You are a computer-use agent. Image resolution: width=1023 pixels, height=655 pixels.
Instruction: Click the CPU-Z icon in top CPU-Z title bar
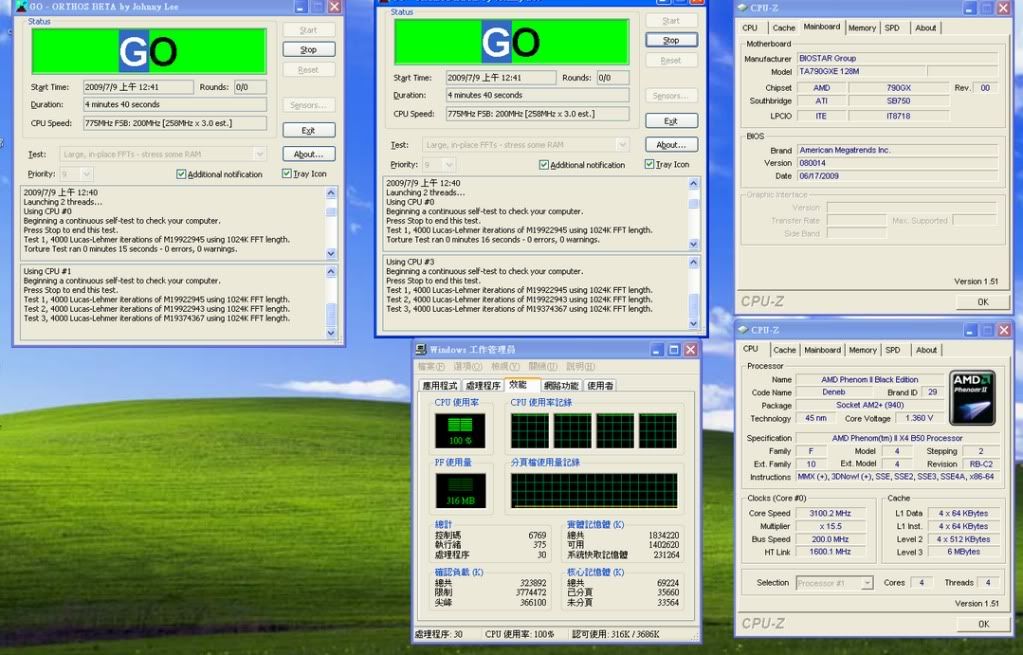743,8
